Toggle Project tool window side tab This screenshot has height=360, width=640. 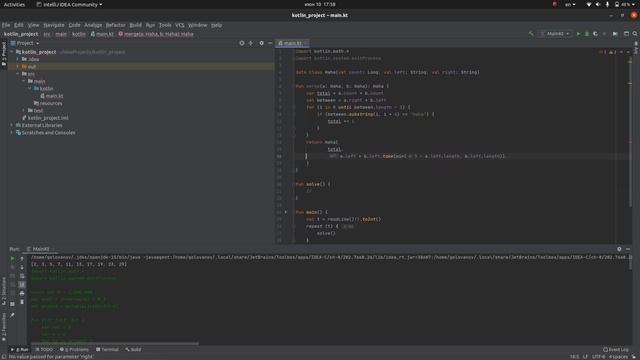coord(4,54)
